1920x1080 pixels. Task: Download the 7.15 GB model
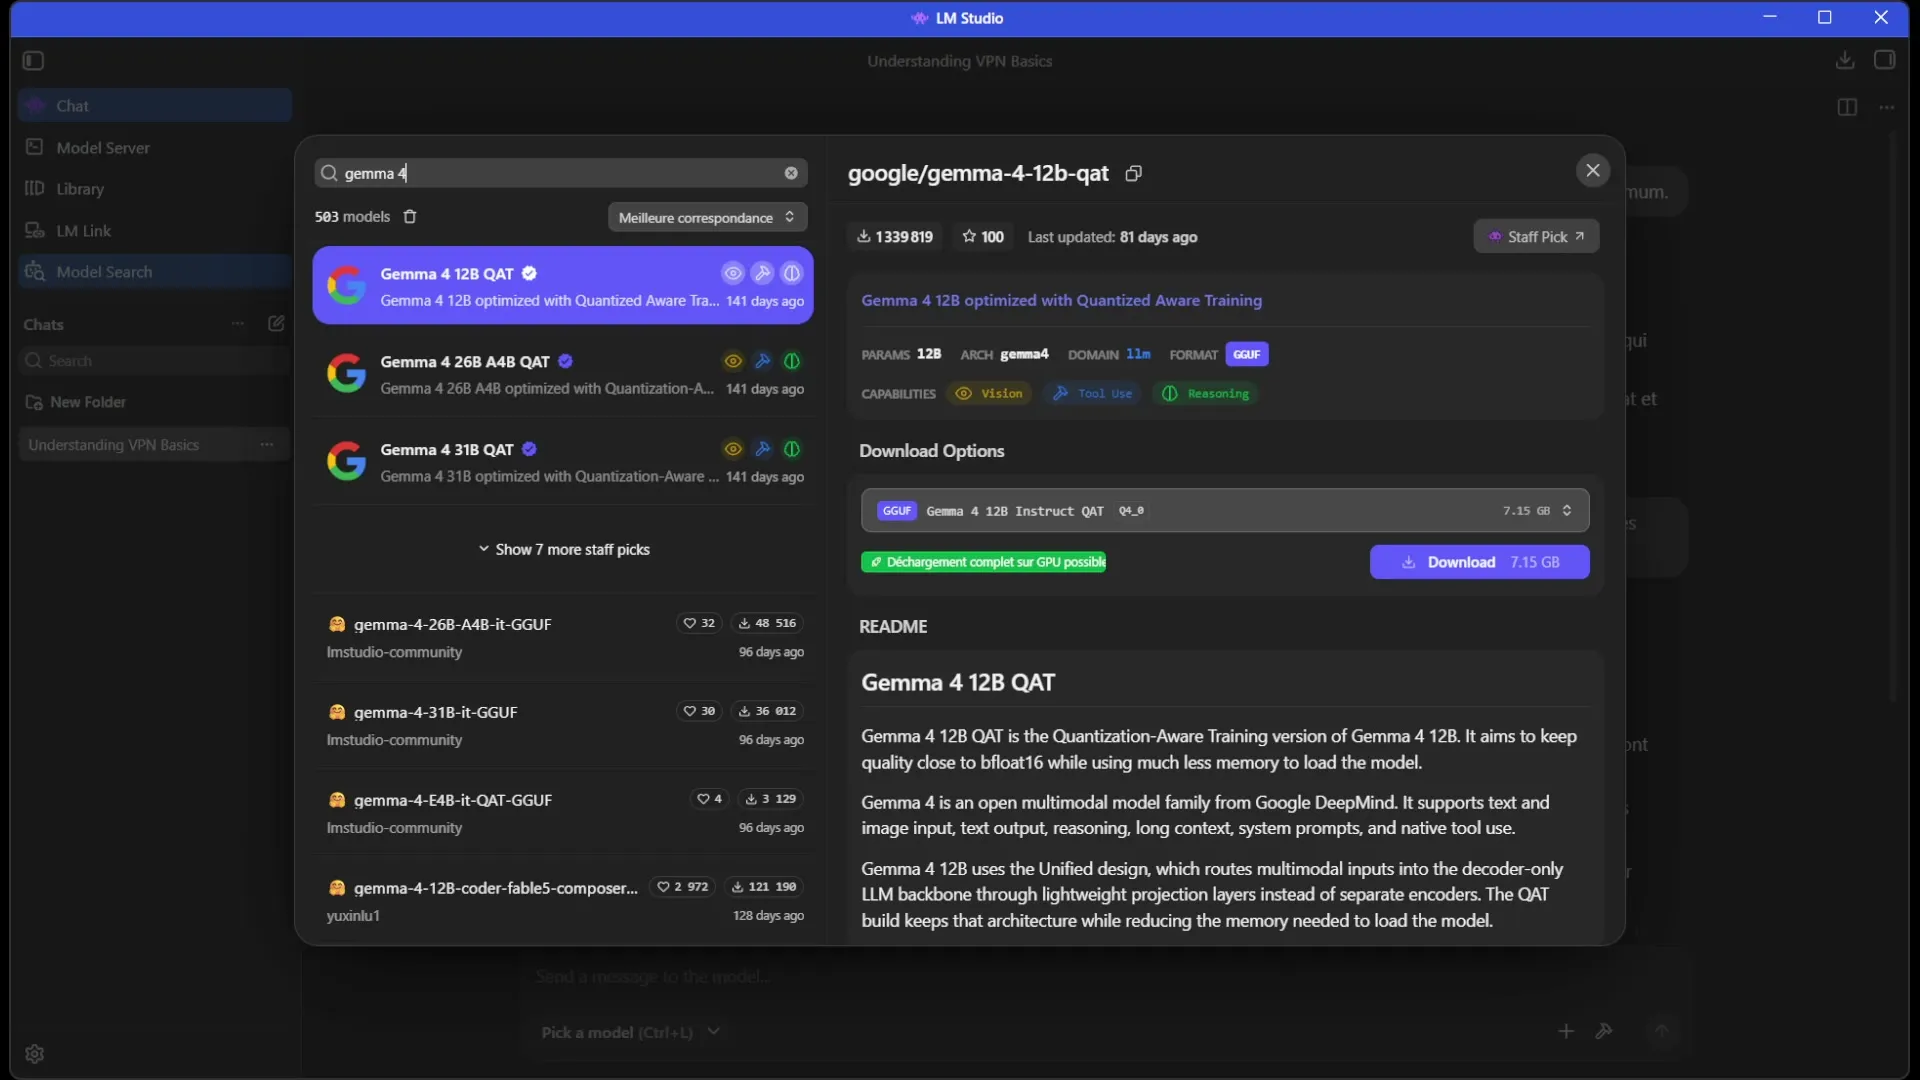point(1479,562)
